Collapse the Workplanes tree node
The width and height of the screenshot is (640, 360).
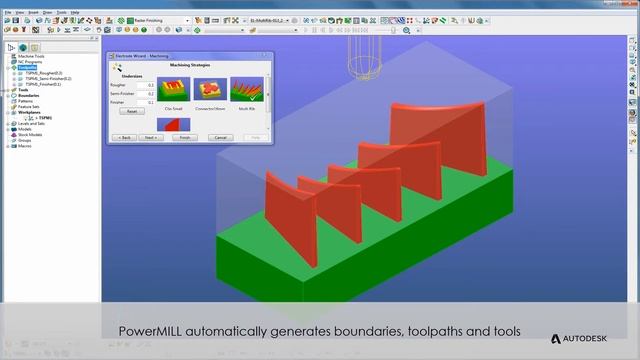click(x=8, y=112)
